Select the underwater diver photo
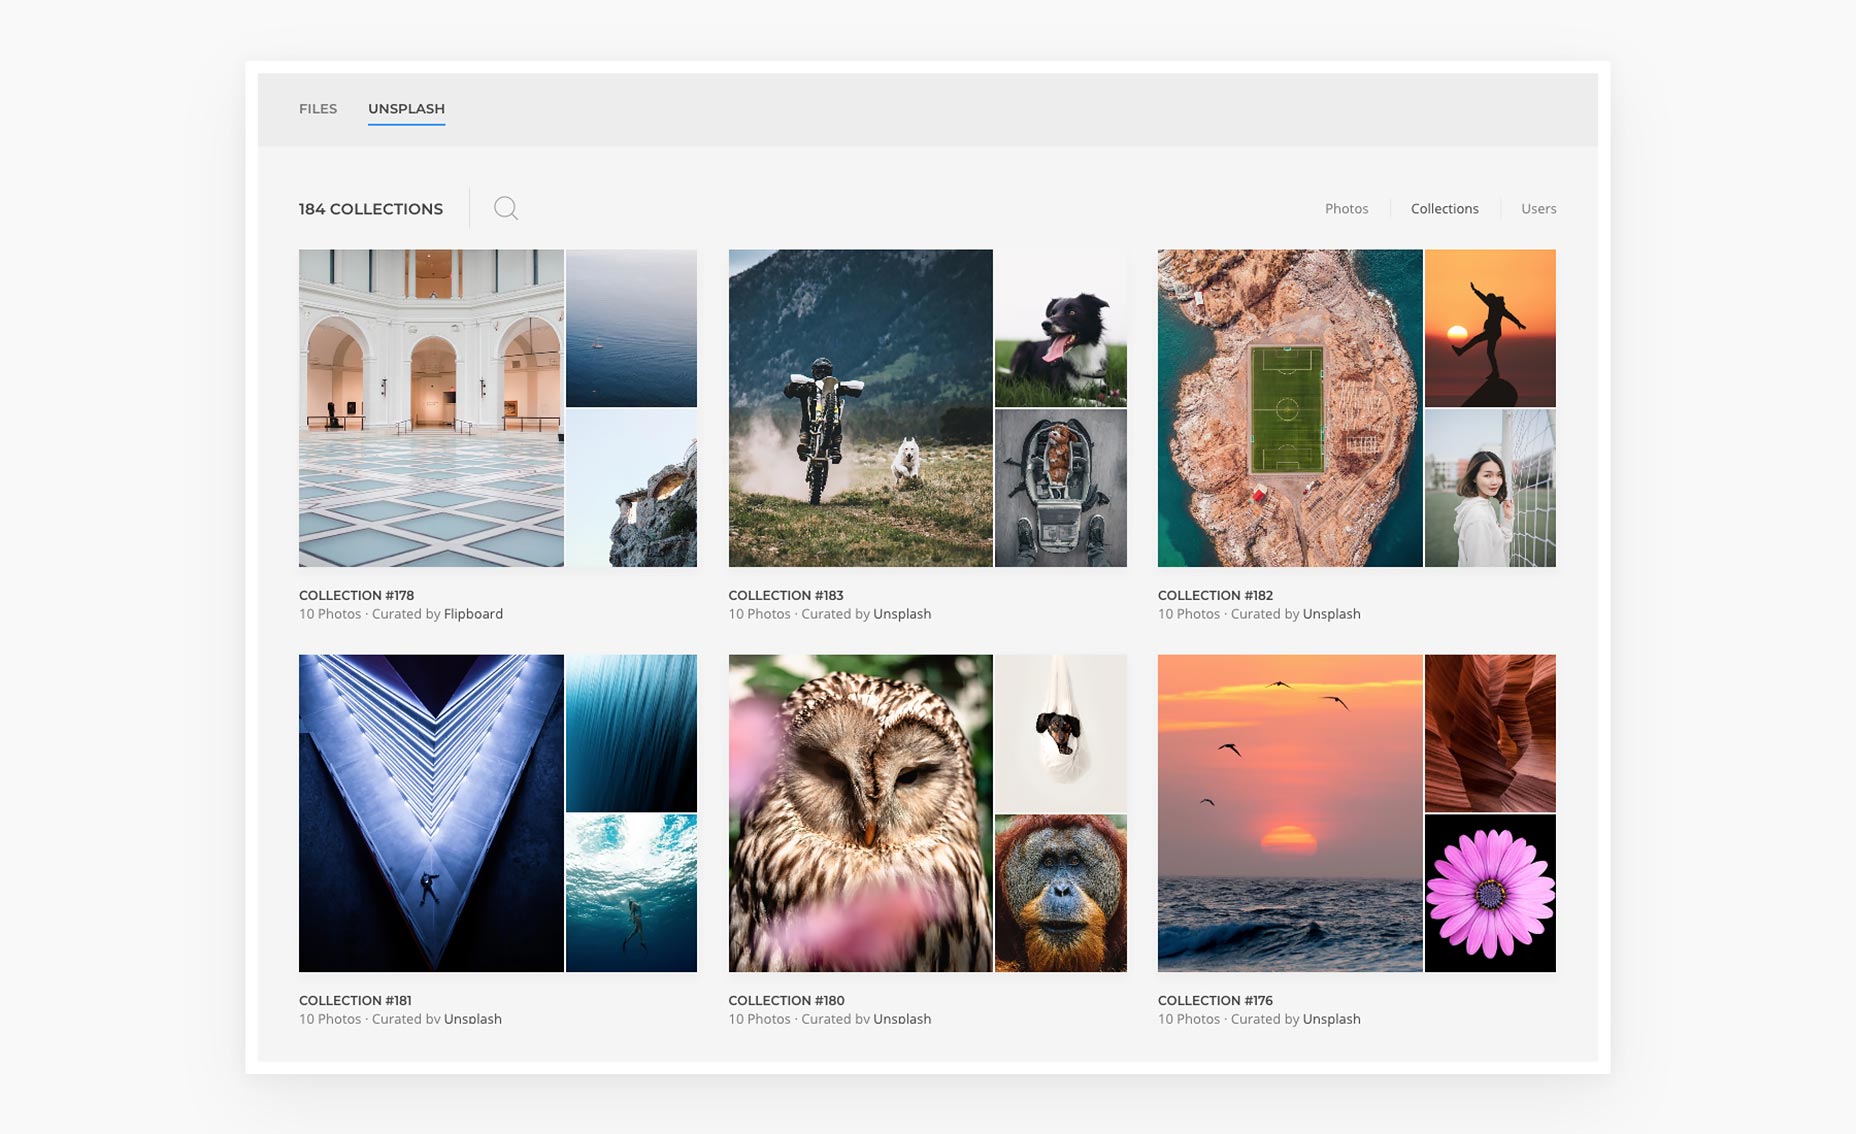 tap(631, 893)
